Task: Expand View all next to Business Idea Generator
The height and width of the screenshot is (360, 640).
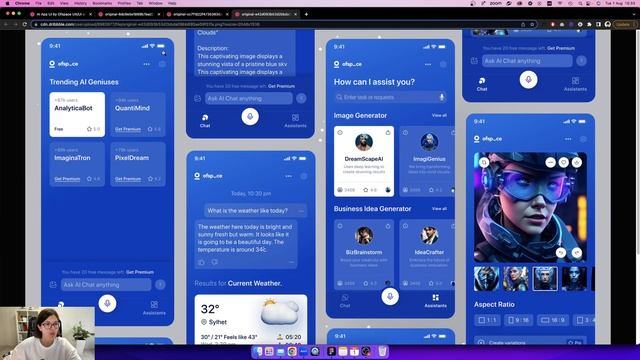Action: (439, 209)
